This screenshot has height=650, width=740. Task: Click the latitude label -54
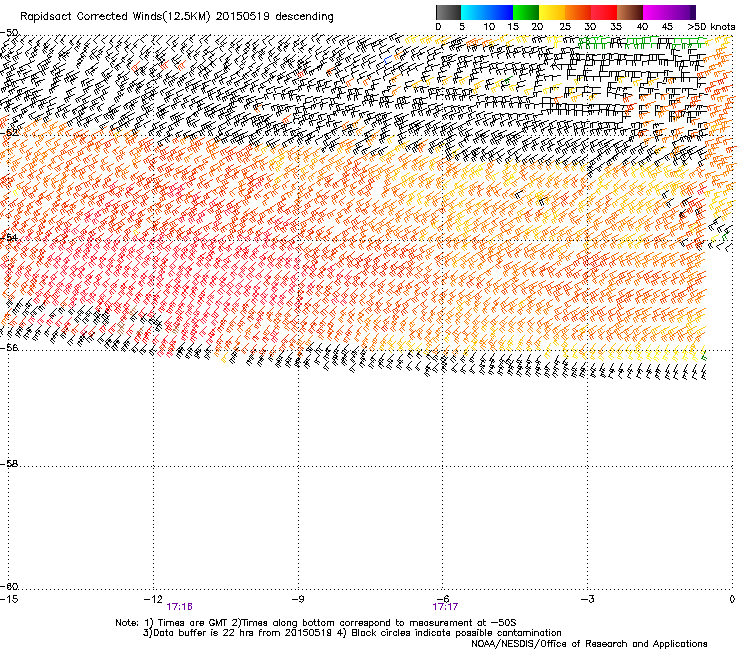pos(9,237)
